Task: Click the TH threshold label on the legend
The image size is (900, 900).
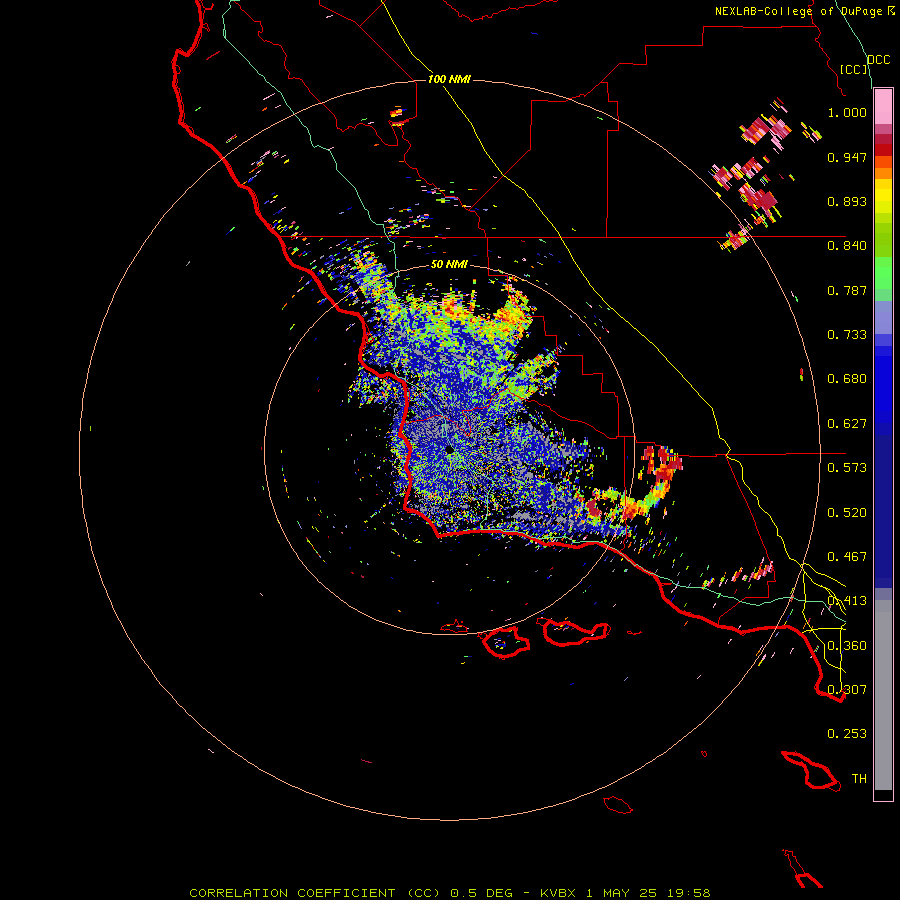Action: (x=859, y=779)
